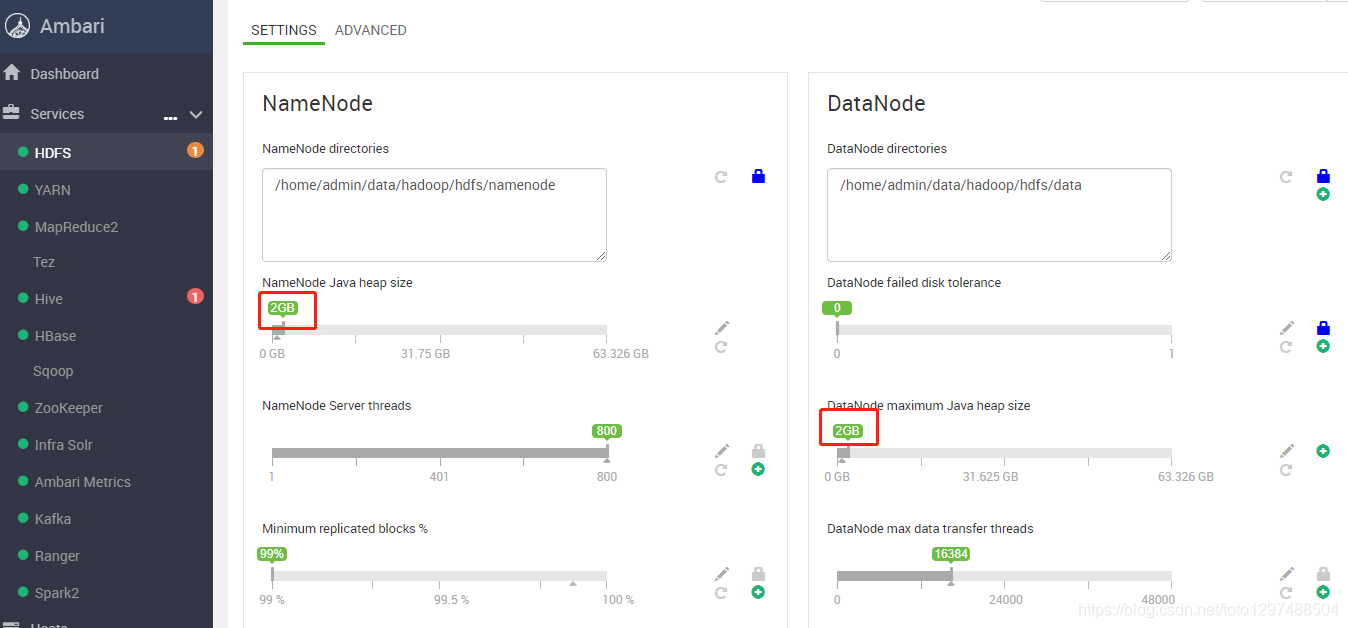Image resolution: width=1348 pixels, height=628 pixels.
Task: Collapse the Services list chevron
Action: (196, 115)
